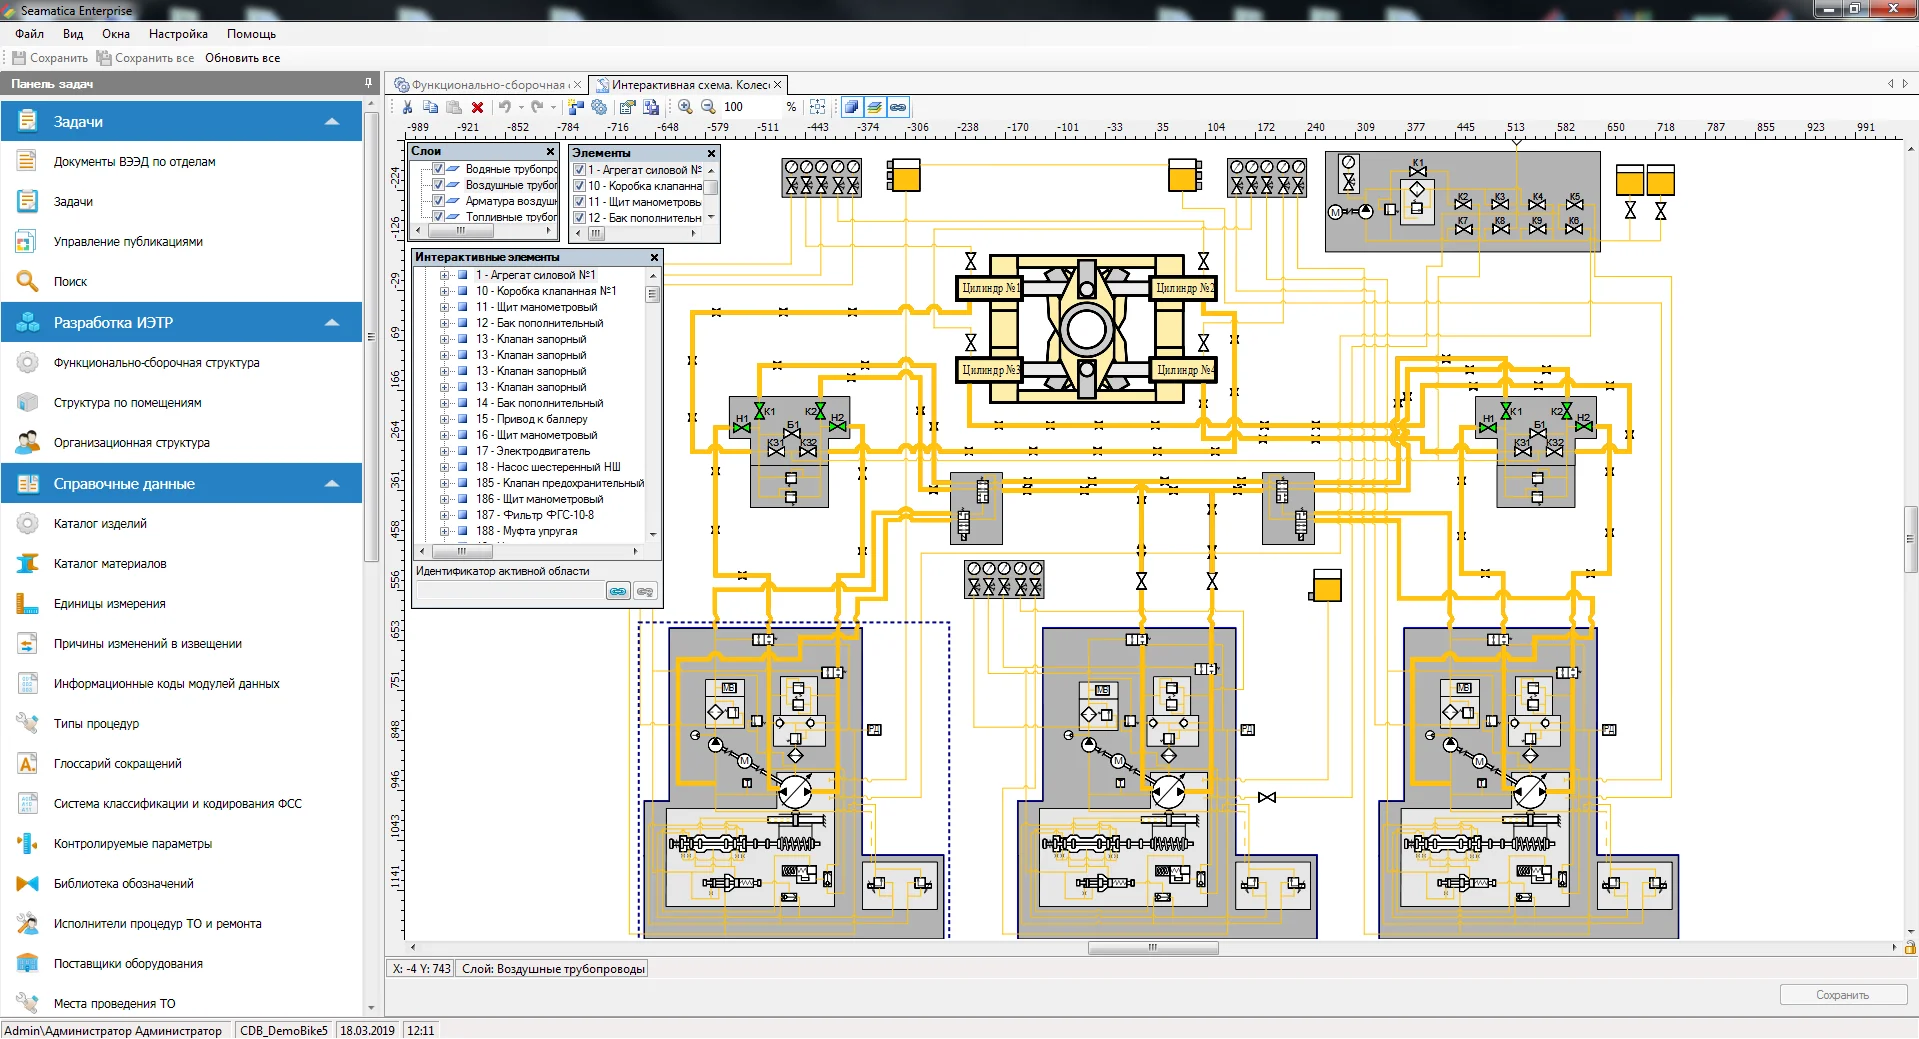Close the Элементы panel

(x=711, y=153)
